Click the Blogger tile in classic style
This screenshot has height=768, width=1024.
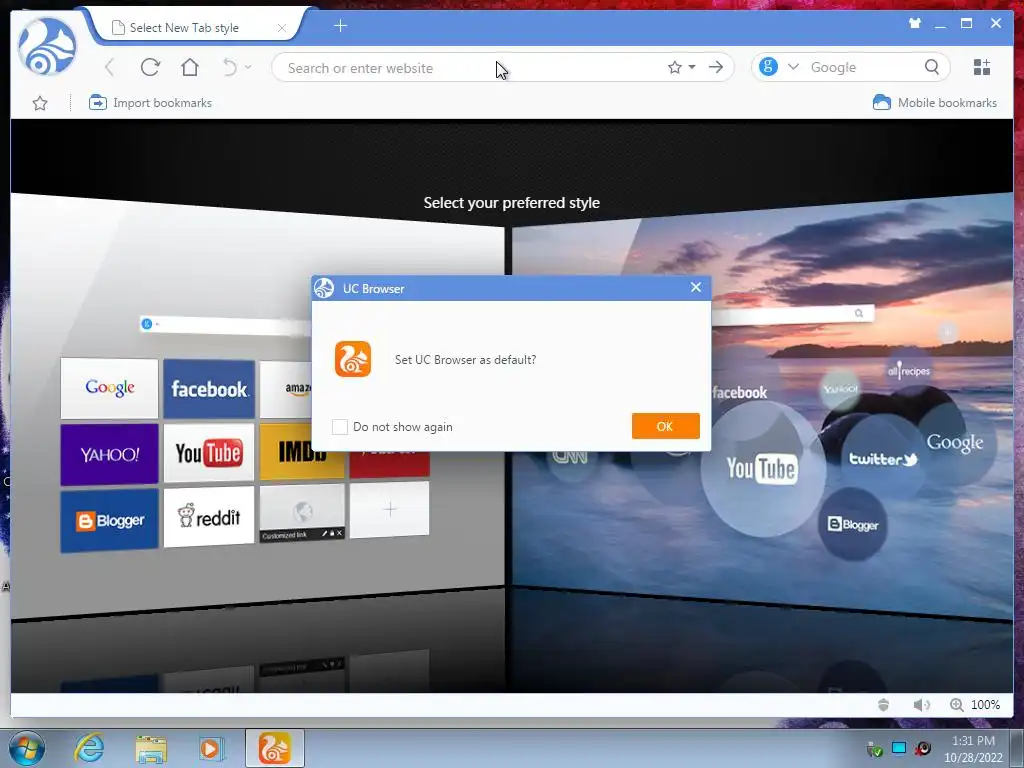click(109, 521)
